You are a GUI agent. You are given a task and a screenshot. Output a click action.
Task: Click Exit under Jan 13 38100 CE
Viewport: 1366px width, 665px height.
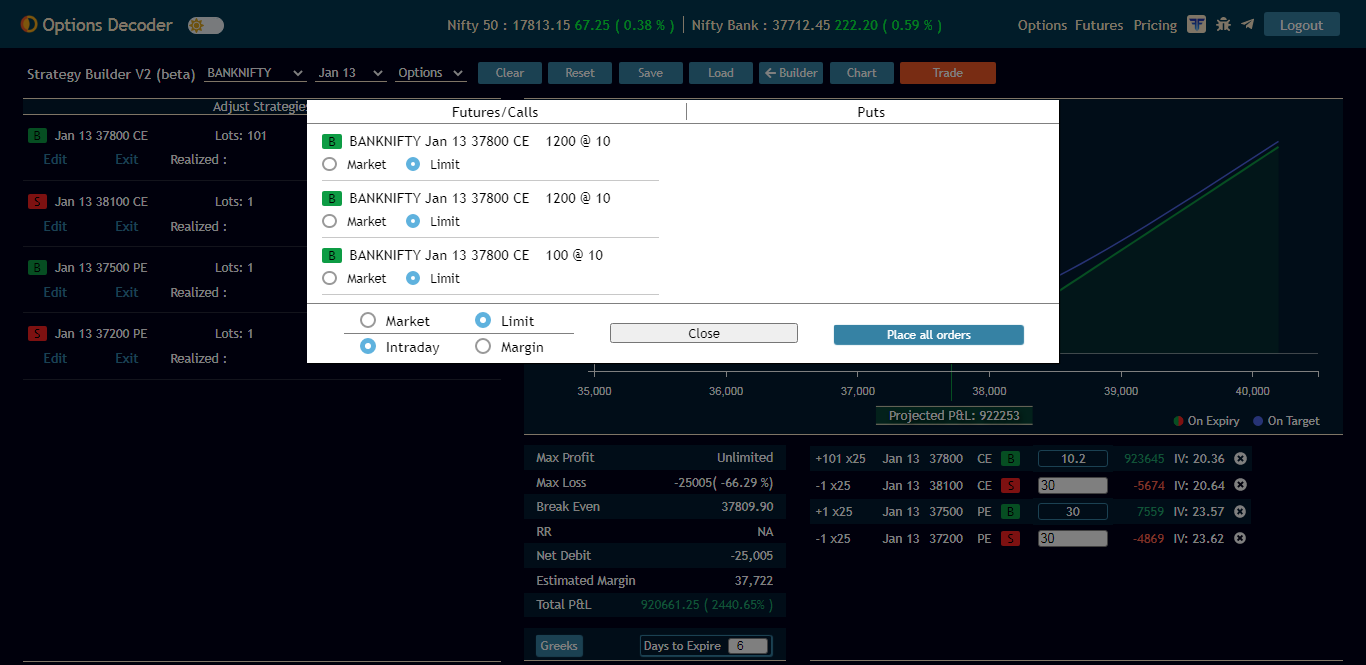pyautogui.click(x=127, y=226)
